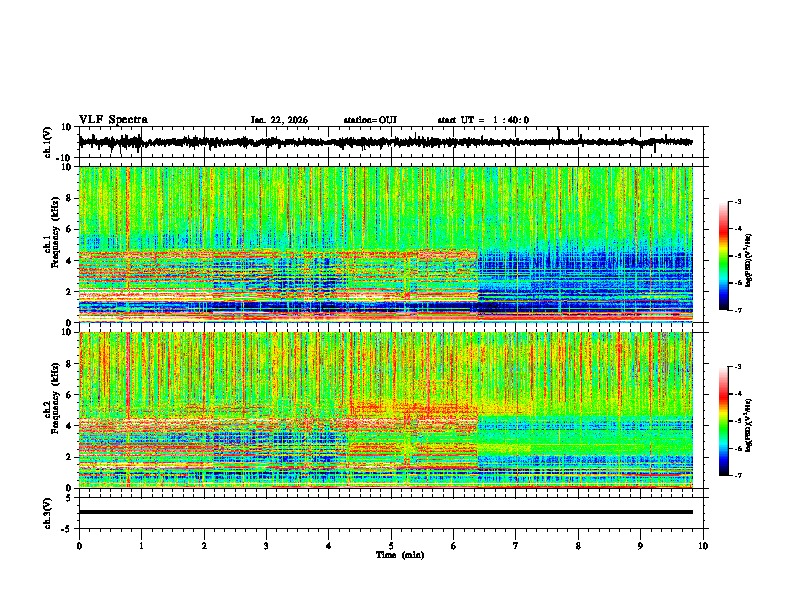
Task: Click the ch.2 spectrogram frequency tick "8"
Action: point(70,364)
